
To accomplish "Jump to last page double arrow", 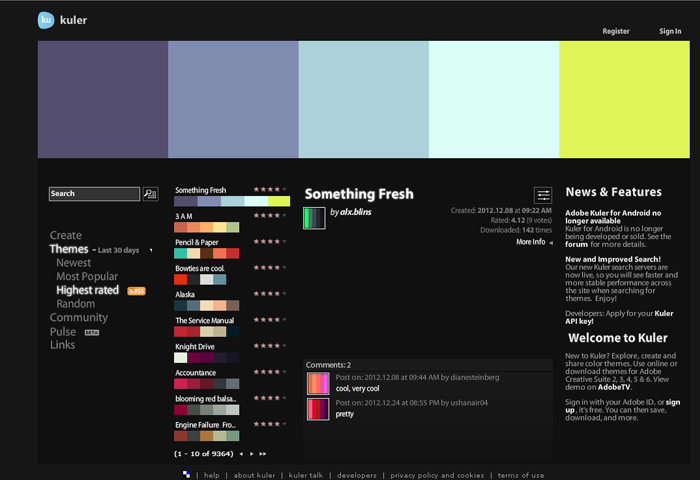I will 262,454.
